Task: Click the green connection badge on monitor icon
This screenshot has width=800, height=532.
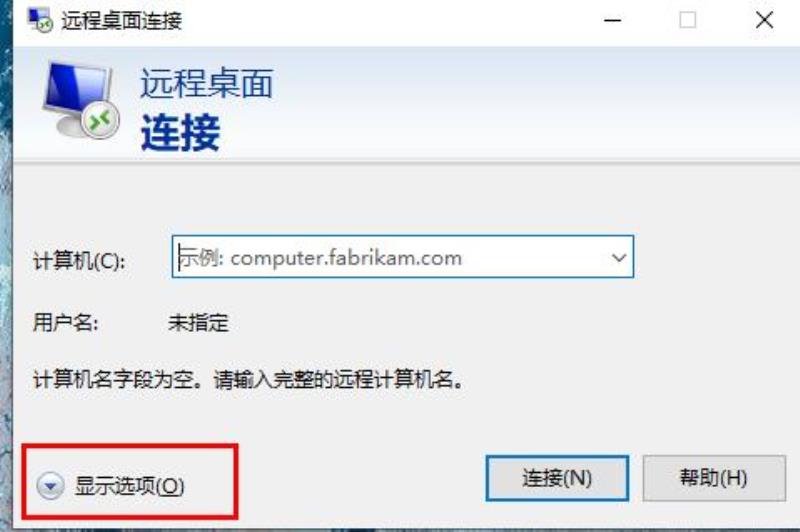Action: click(100, 119)
